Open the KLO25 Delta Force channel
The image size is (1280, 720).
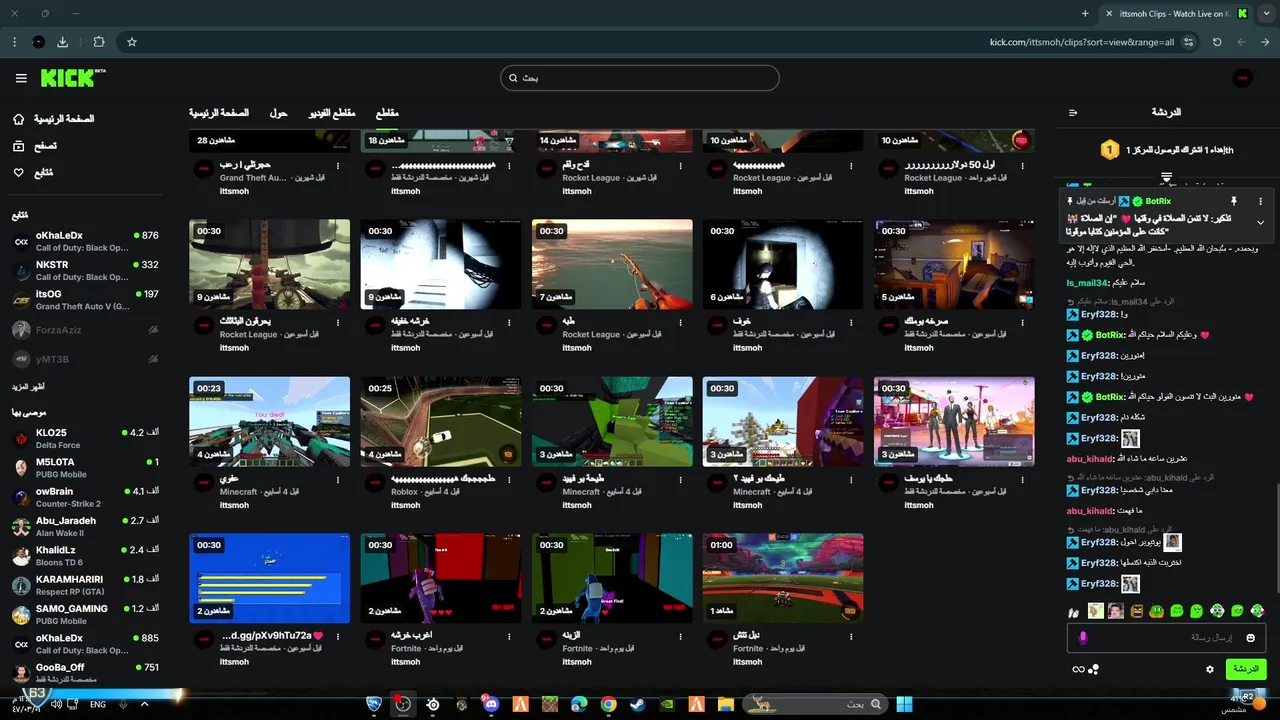pos(85,439)
